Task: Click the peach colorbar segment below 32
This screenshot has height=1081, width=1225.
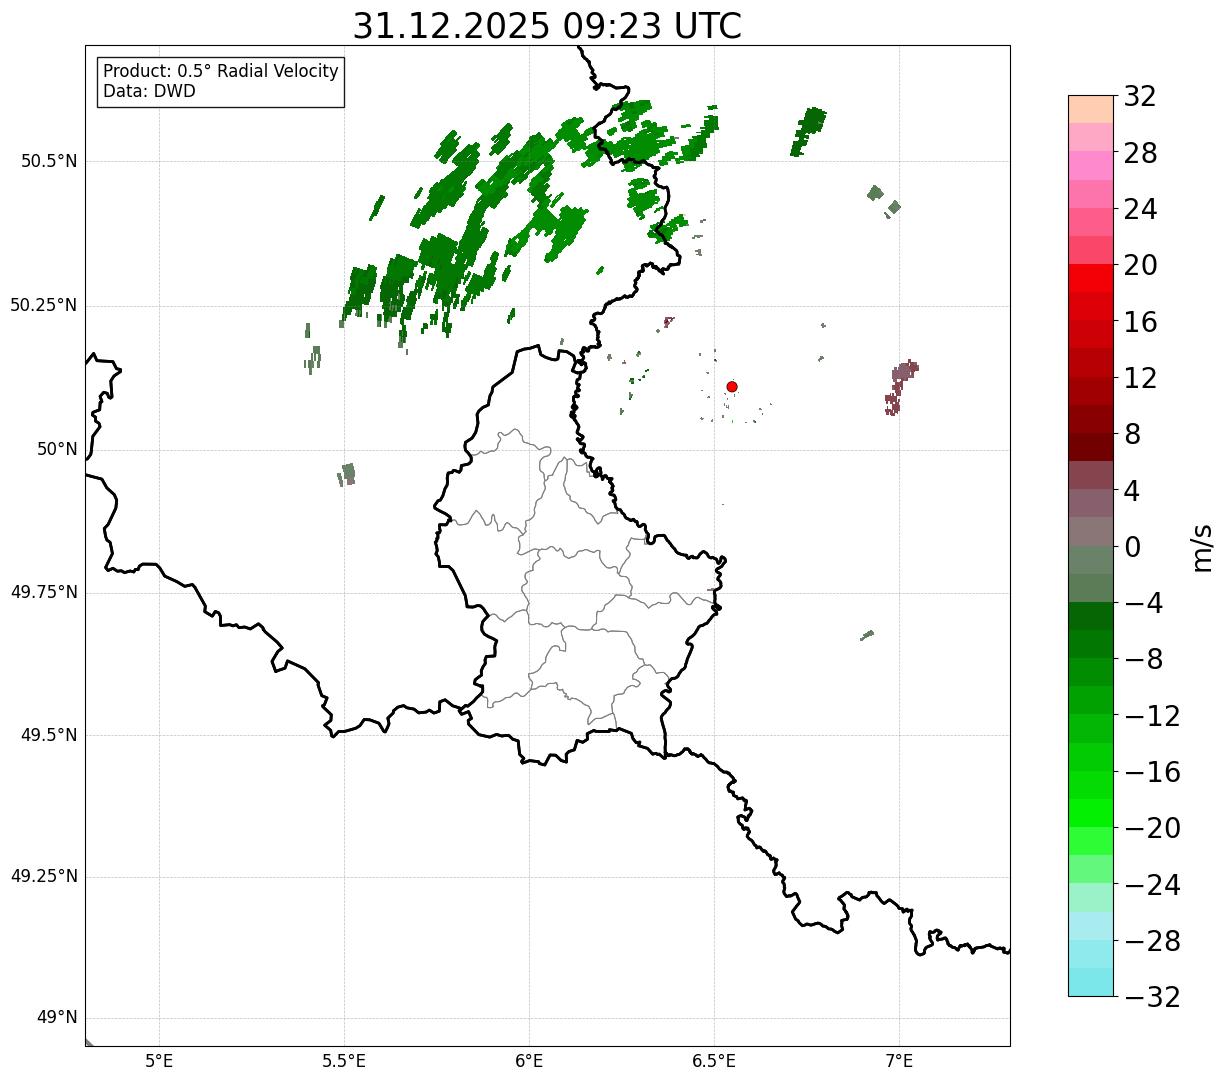Action: (x=1091, y=109)
